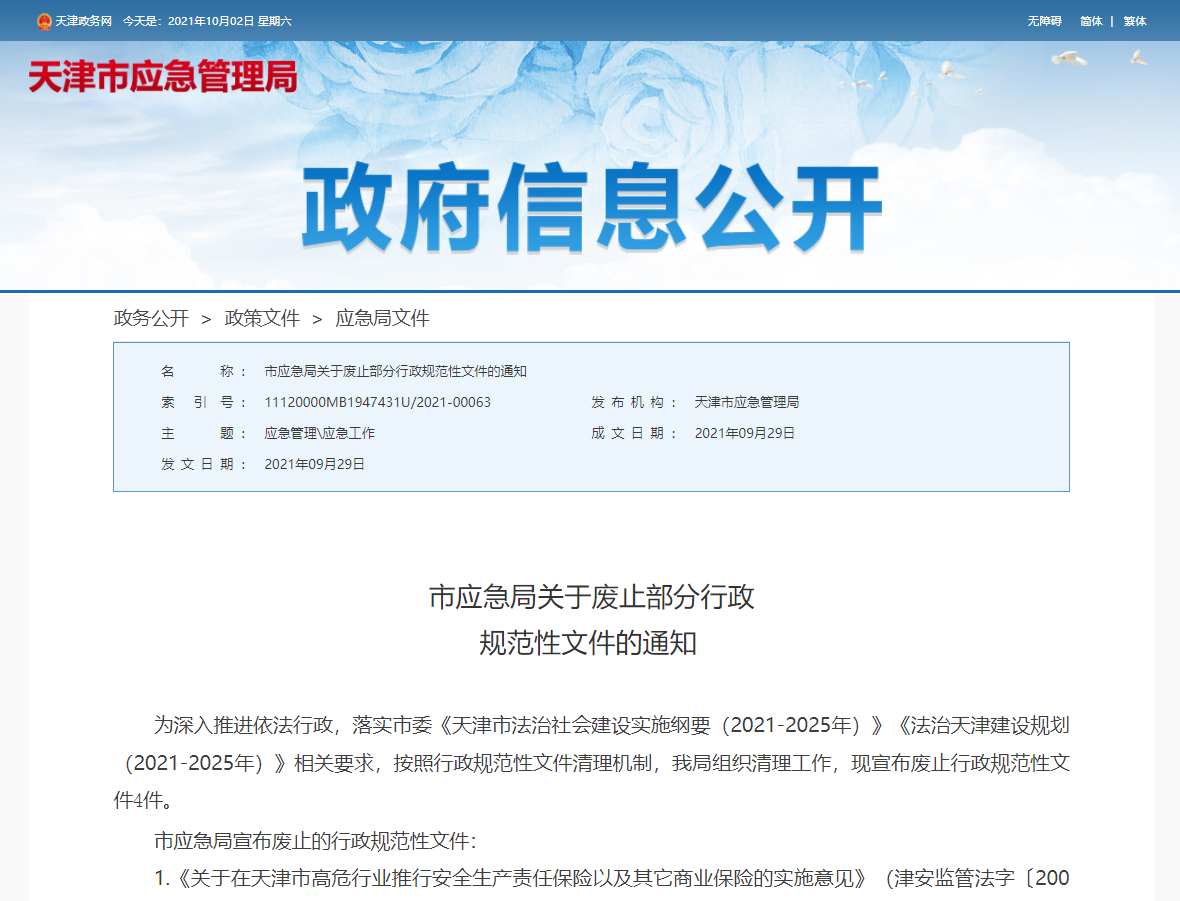Click the red 天津市应急管理局 logo
1180x901 pixels.
tap(163, 77)
